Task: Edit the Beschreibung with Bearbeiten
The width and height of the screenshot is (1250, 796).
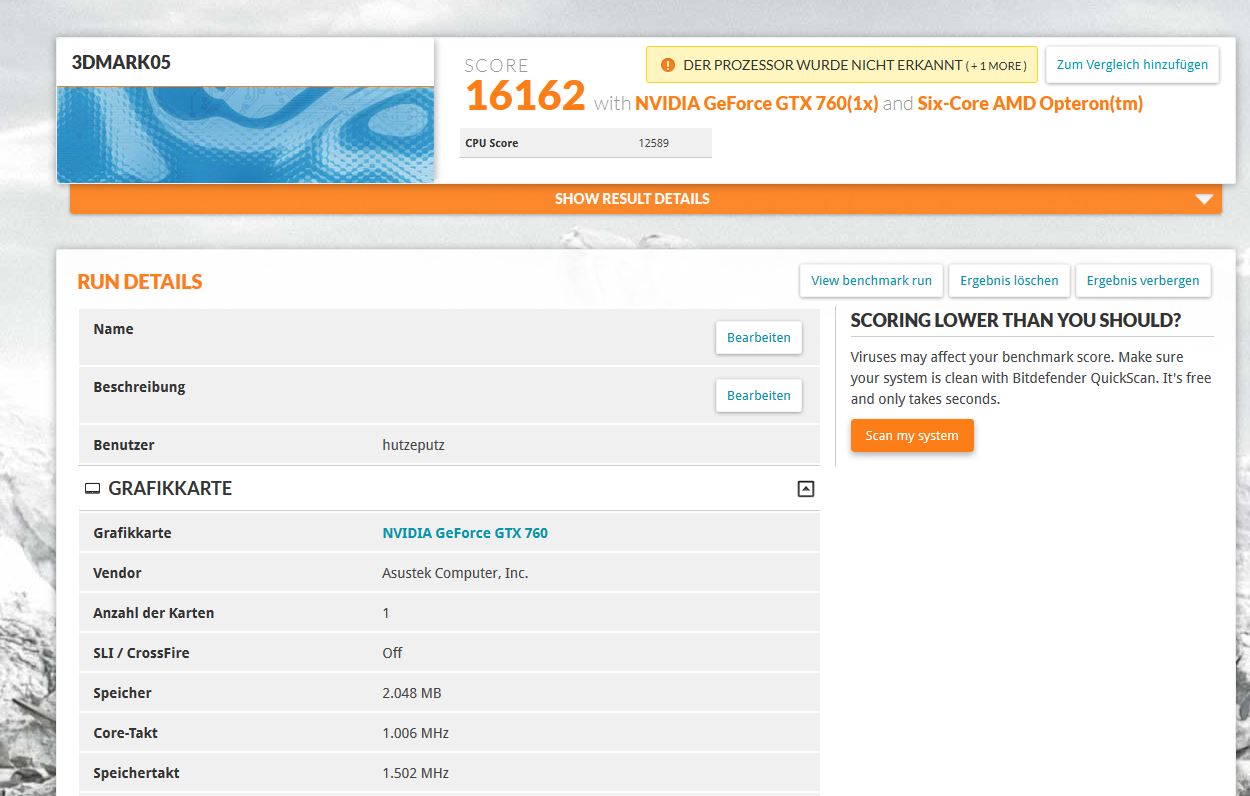Action: (x=758, y=396)
